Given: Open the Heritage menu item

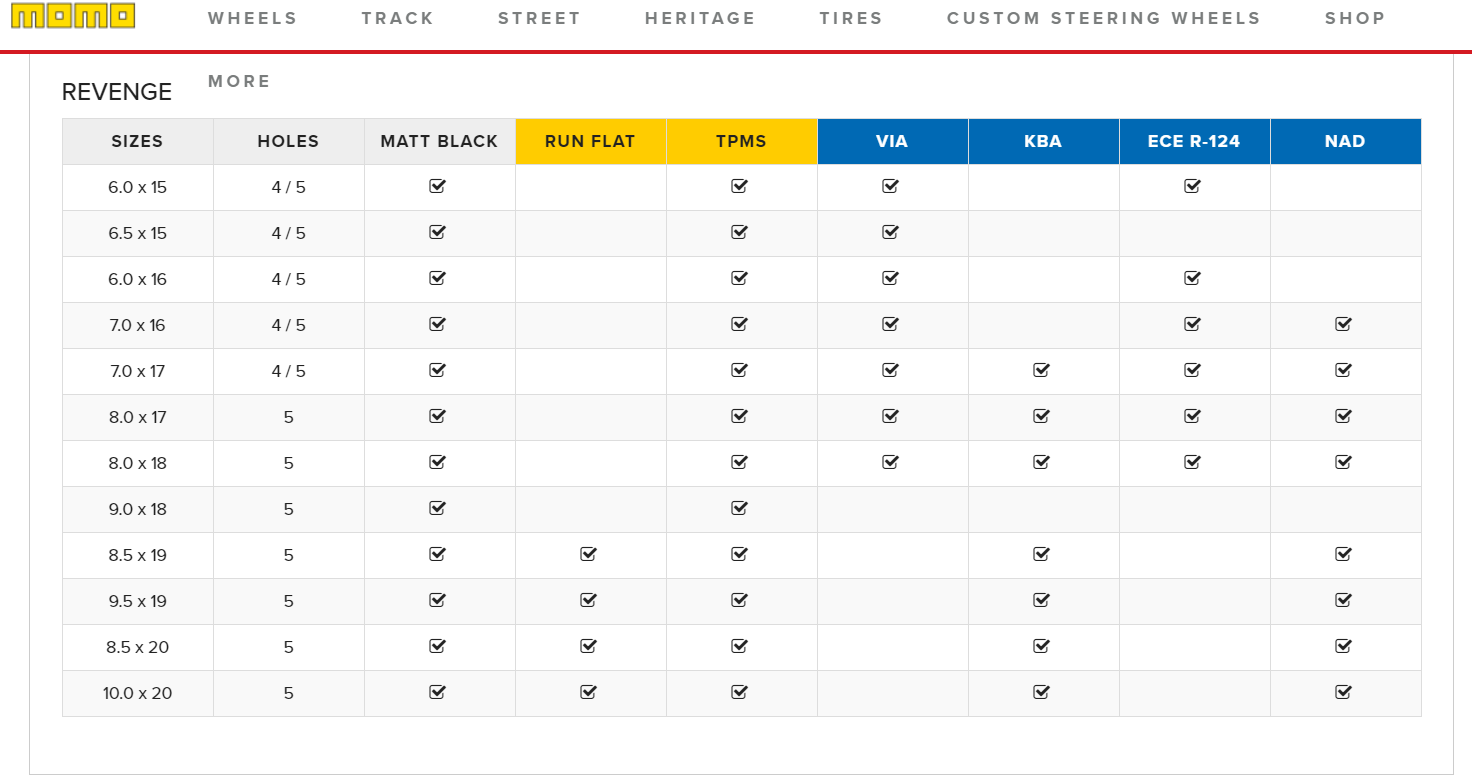Looking at the screenshot, I should tap(700, 18).
